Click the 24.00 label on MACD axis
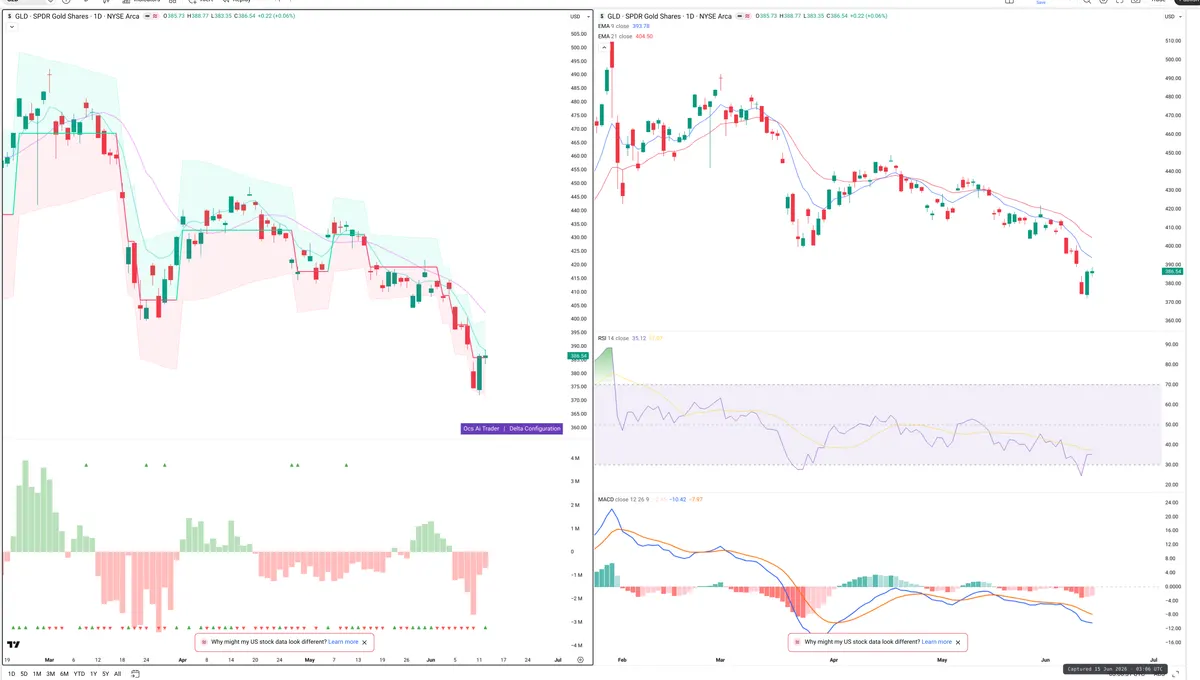The image size is (1200, 680). click(x=1172, y=504)
